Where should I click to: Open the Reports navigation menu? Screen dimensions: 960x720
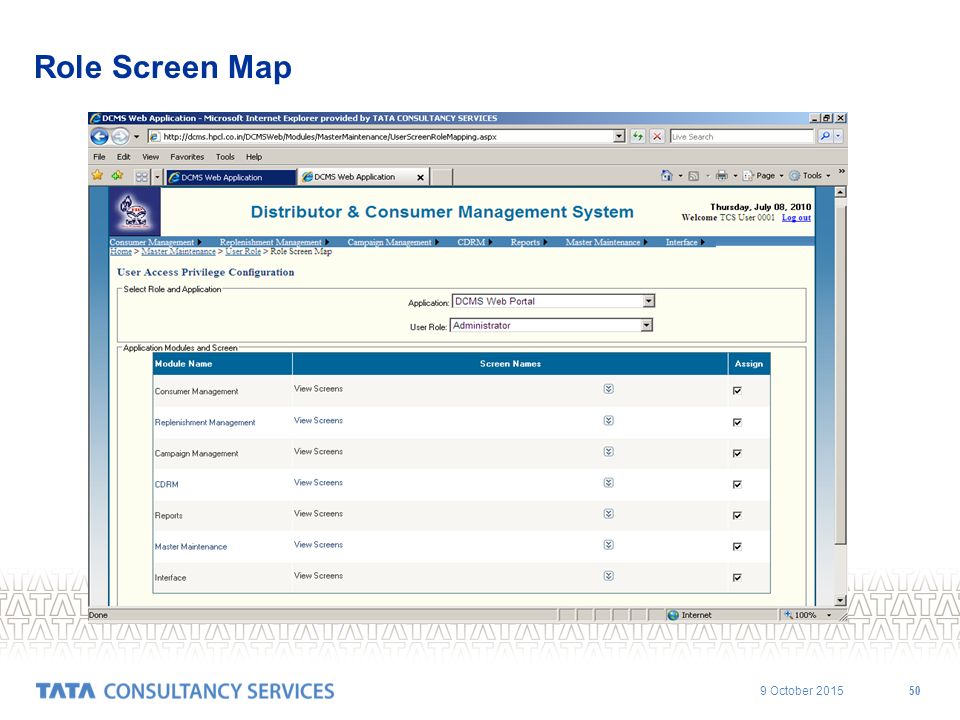click(x=529, y=242)
